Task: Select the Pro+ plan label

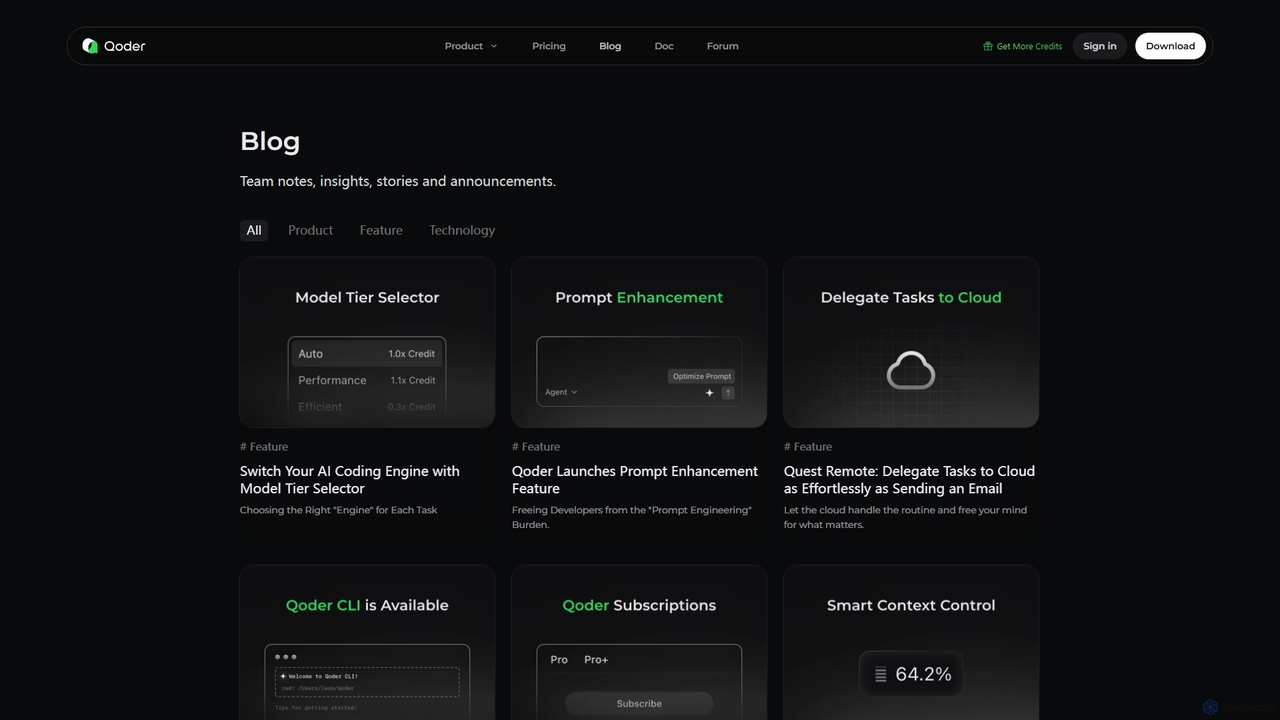Action: [x=596, y=659]
